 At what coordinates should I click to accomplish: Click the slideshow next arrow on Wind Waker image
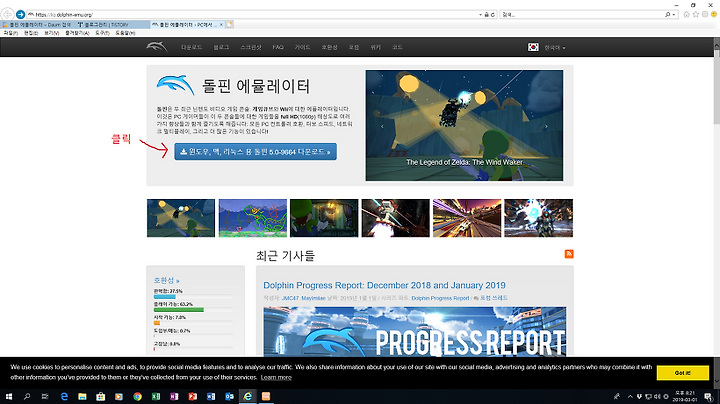click(x=546, y=126)
